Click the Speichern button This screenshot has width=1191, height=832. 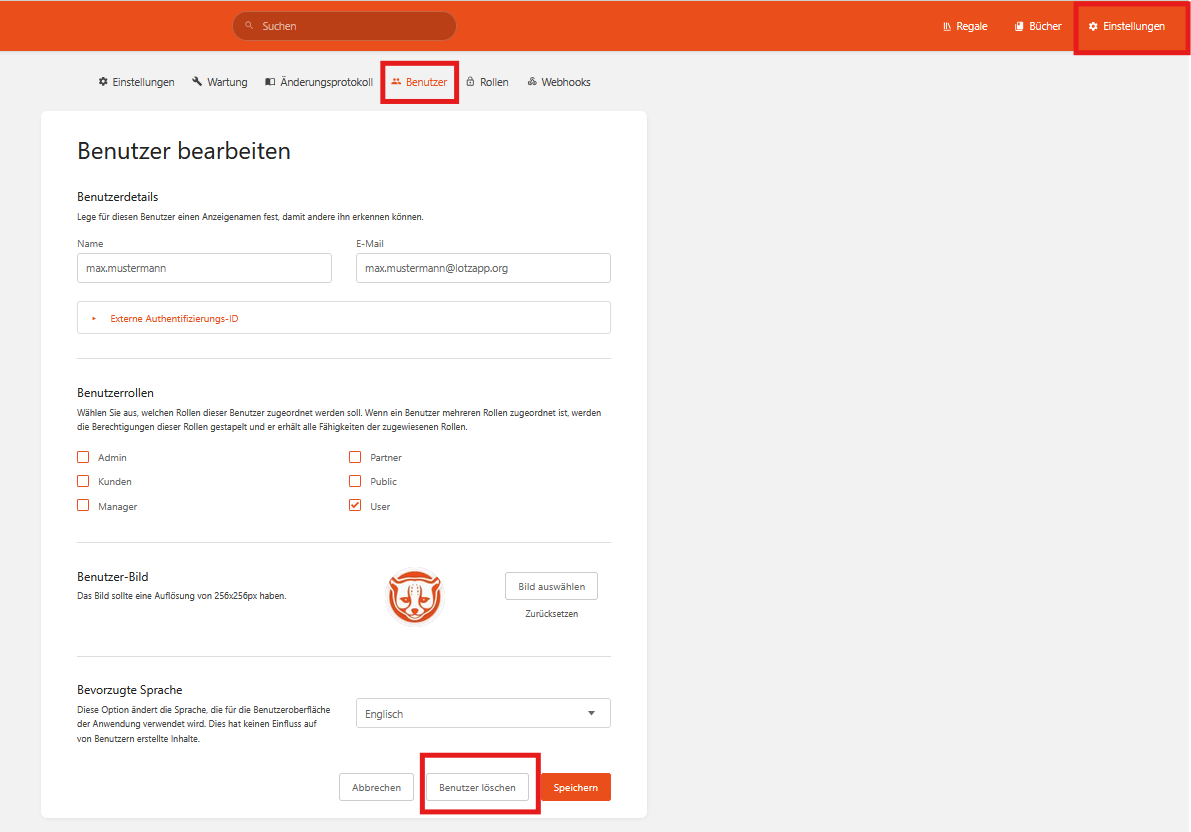[x=575, y=788]
